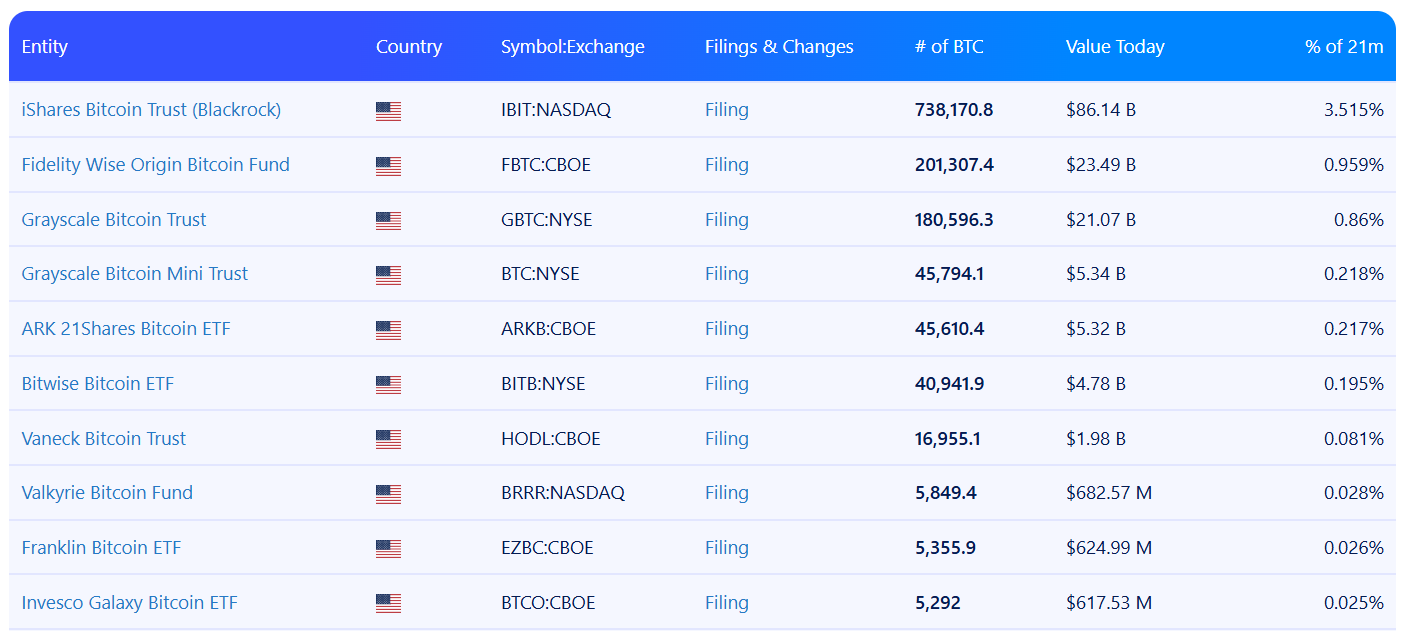Screen dimensions: 1412x631
Task: Open Invesco Galaxy Bitcoin ETF entity link
Action: tap(129, 603)
